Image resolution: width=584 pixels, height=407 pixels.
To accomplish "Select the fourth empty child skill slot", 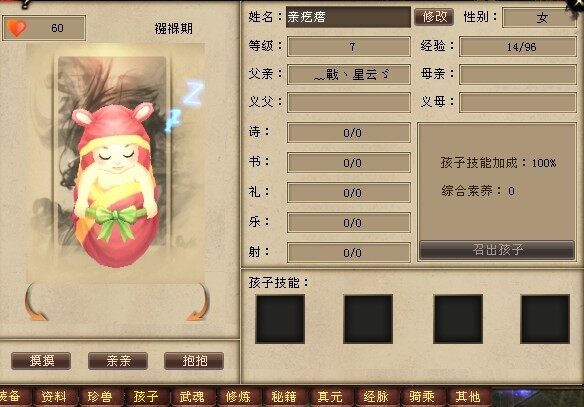I will pos(545,319).
